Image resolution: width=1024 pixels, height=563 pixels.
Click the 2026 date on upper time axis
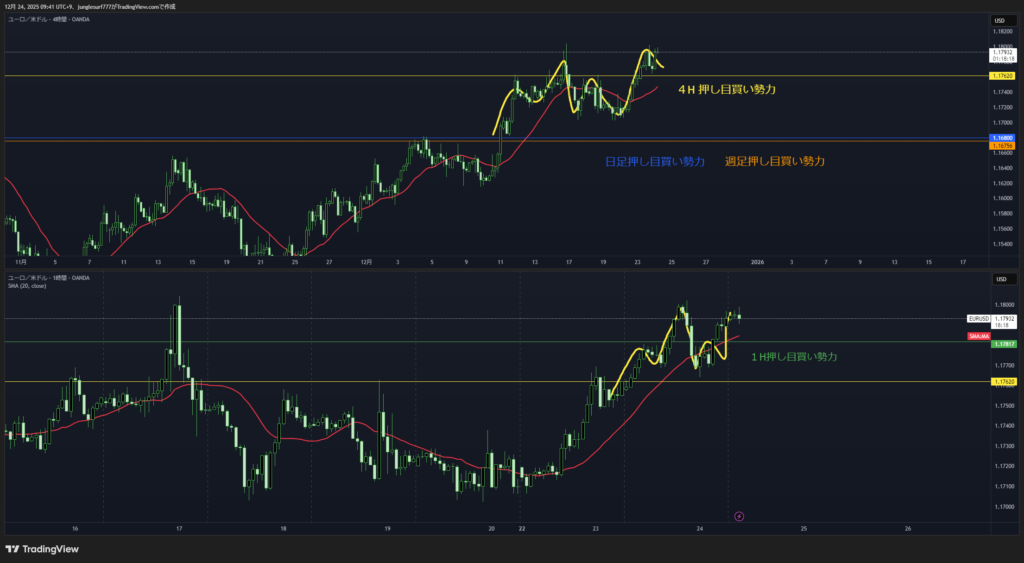pos(757,262)
